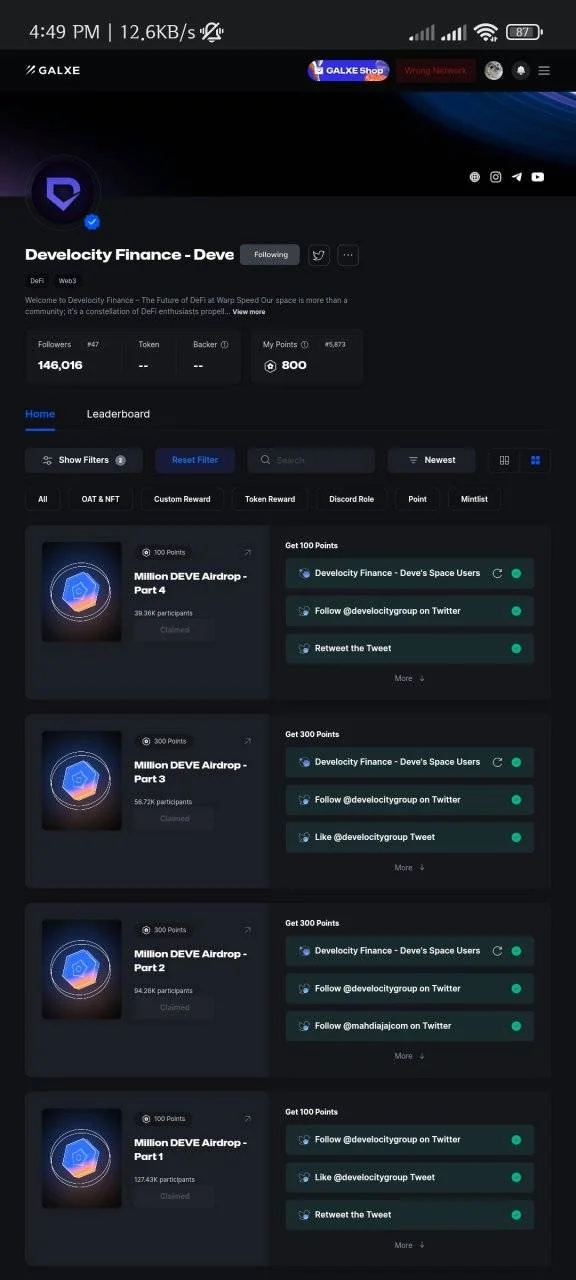Image resolution: width=576 pixels, height=1280 pixels.
Task: Click Claimed button under Part 3
Action: coord(174,819)
